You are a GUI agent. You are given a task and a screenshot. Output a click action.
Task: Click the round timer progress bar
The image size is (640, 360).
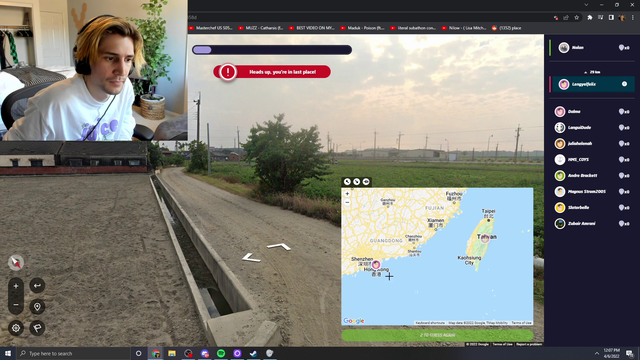(272, 50)
